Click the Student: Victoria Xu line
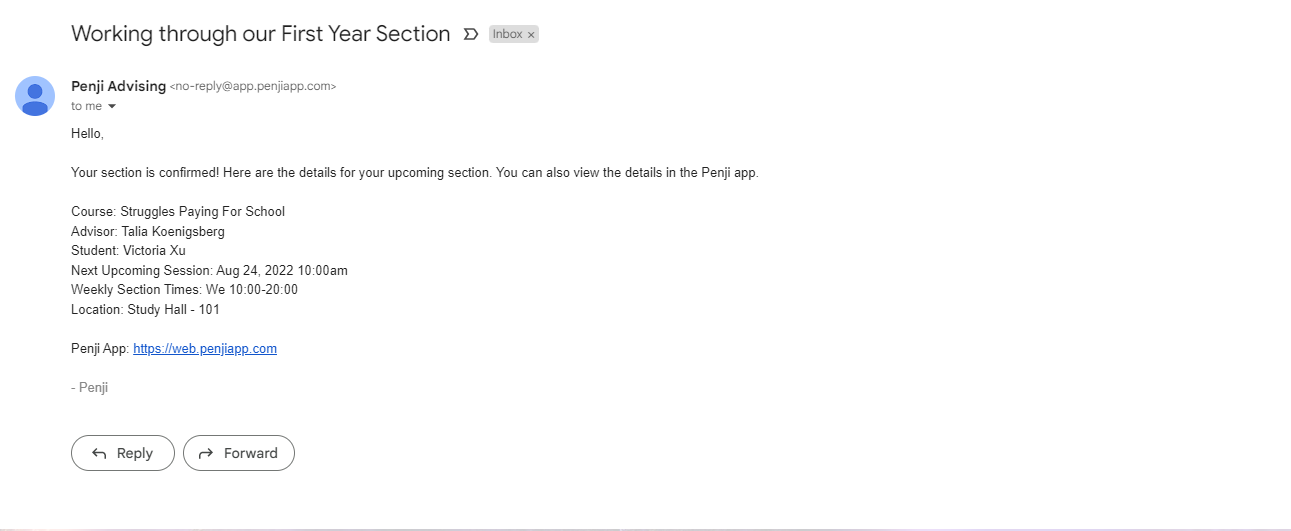 point(128,251)
